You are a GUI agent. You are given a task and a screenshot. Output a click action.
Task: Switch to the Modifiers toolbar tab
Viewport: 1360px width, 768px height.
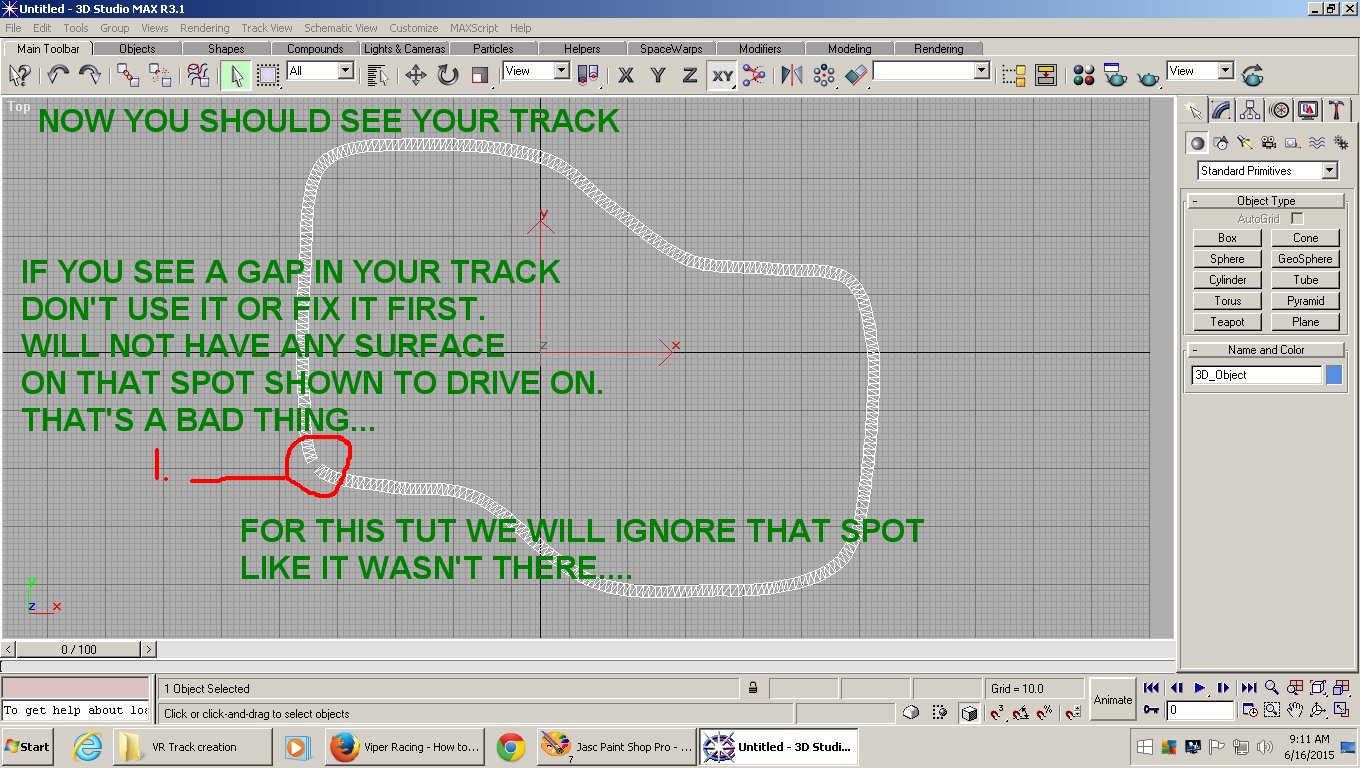[x=760, y=48]
